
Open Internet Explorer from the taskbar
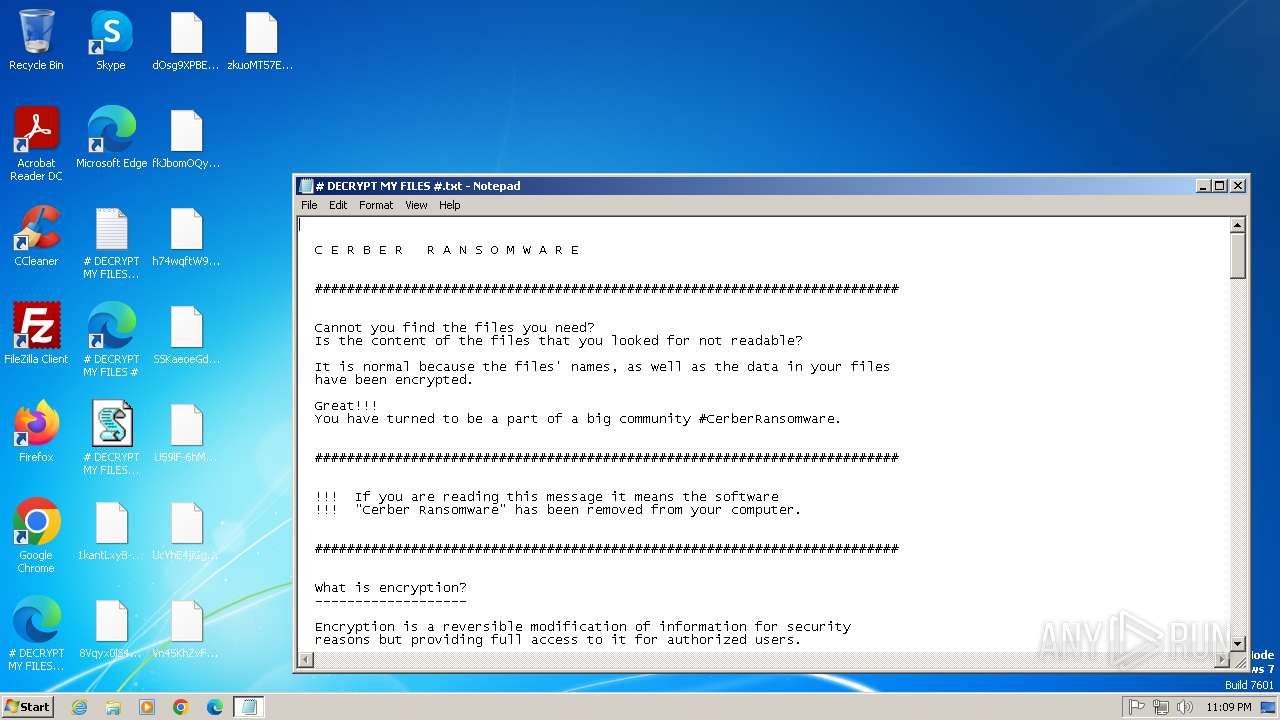[80, 707]
